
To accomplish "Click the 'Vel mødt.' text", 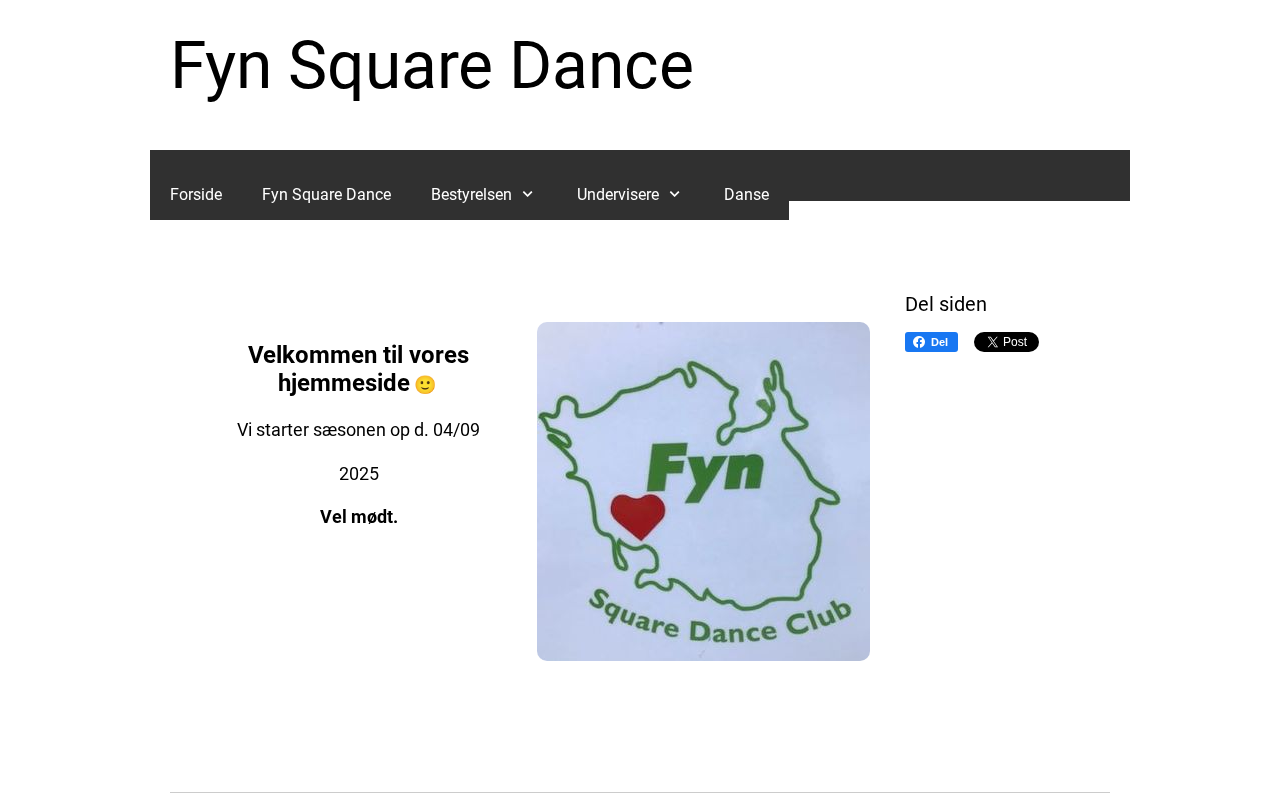I will (x=359, y=517).
